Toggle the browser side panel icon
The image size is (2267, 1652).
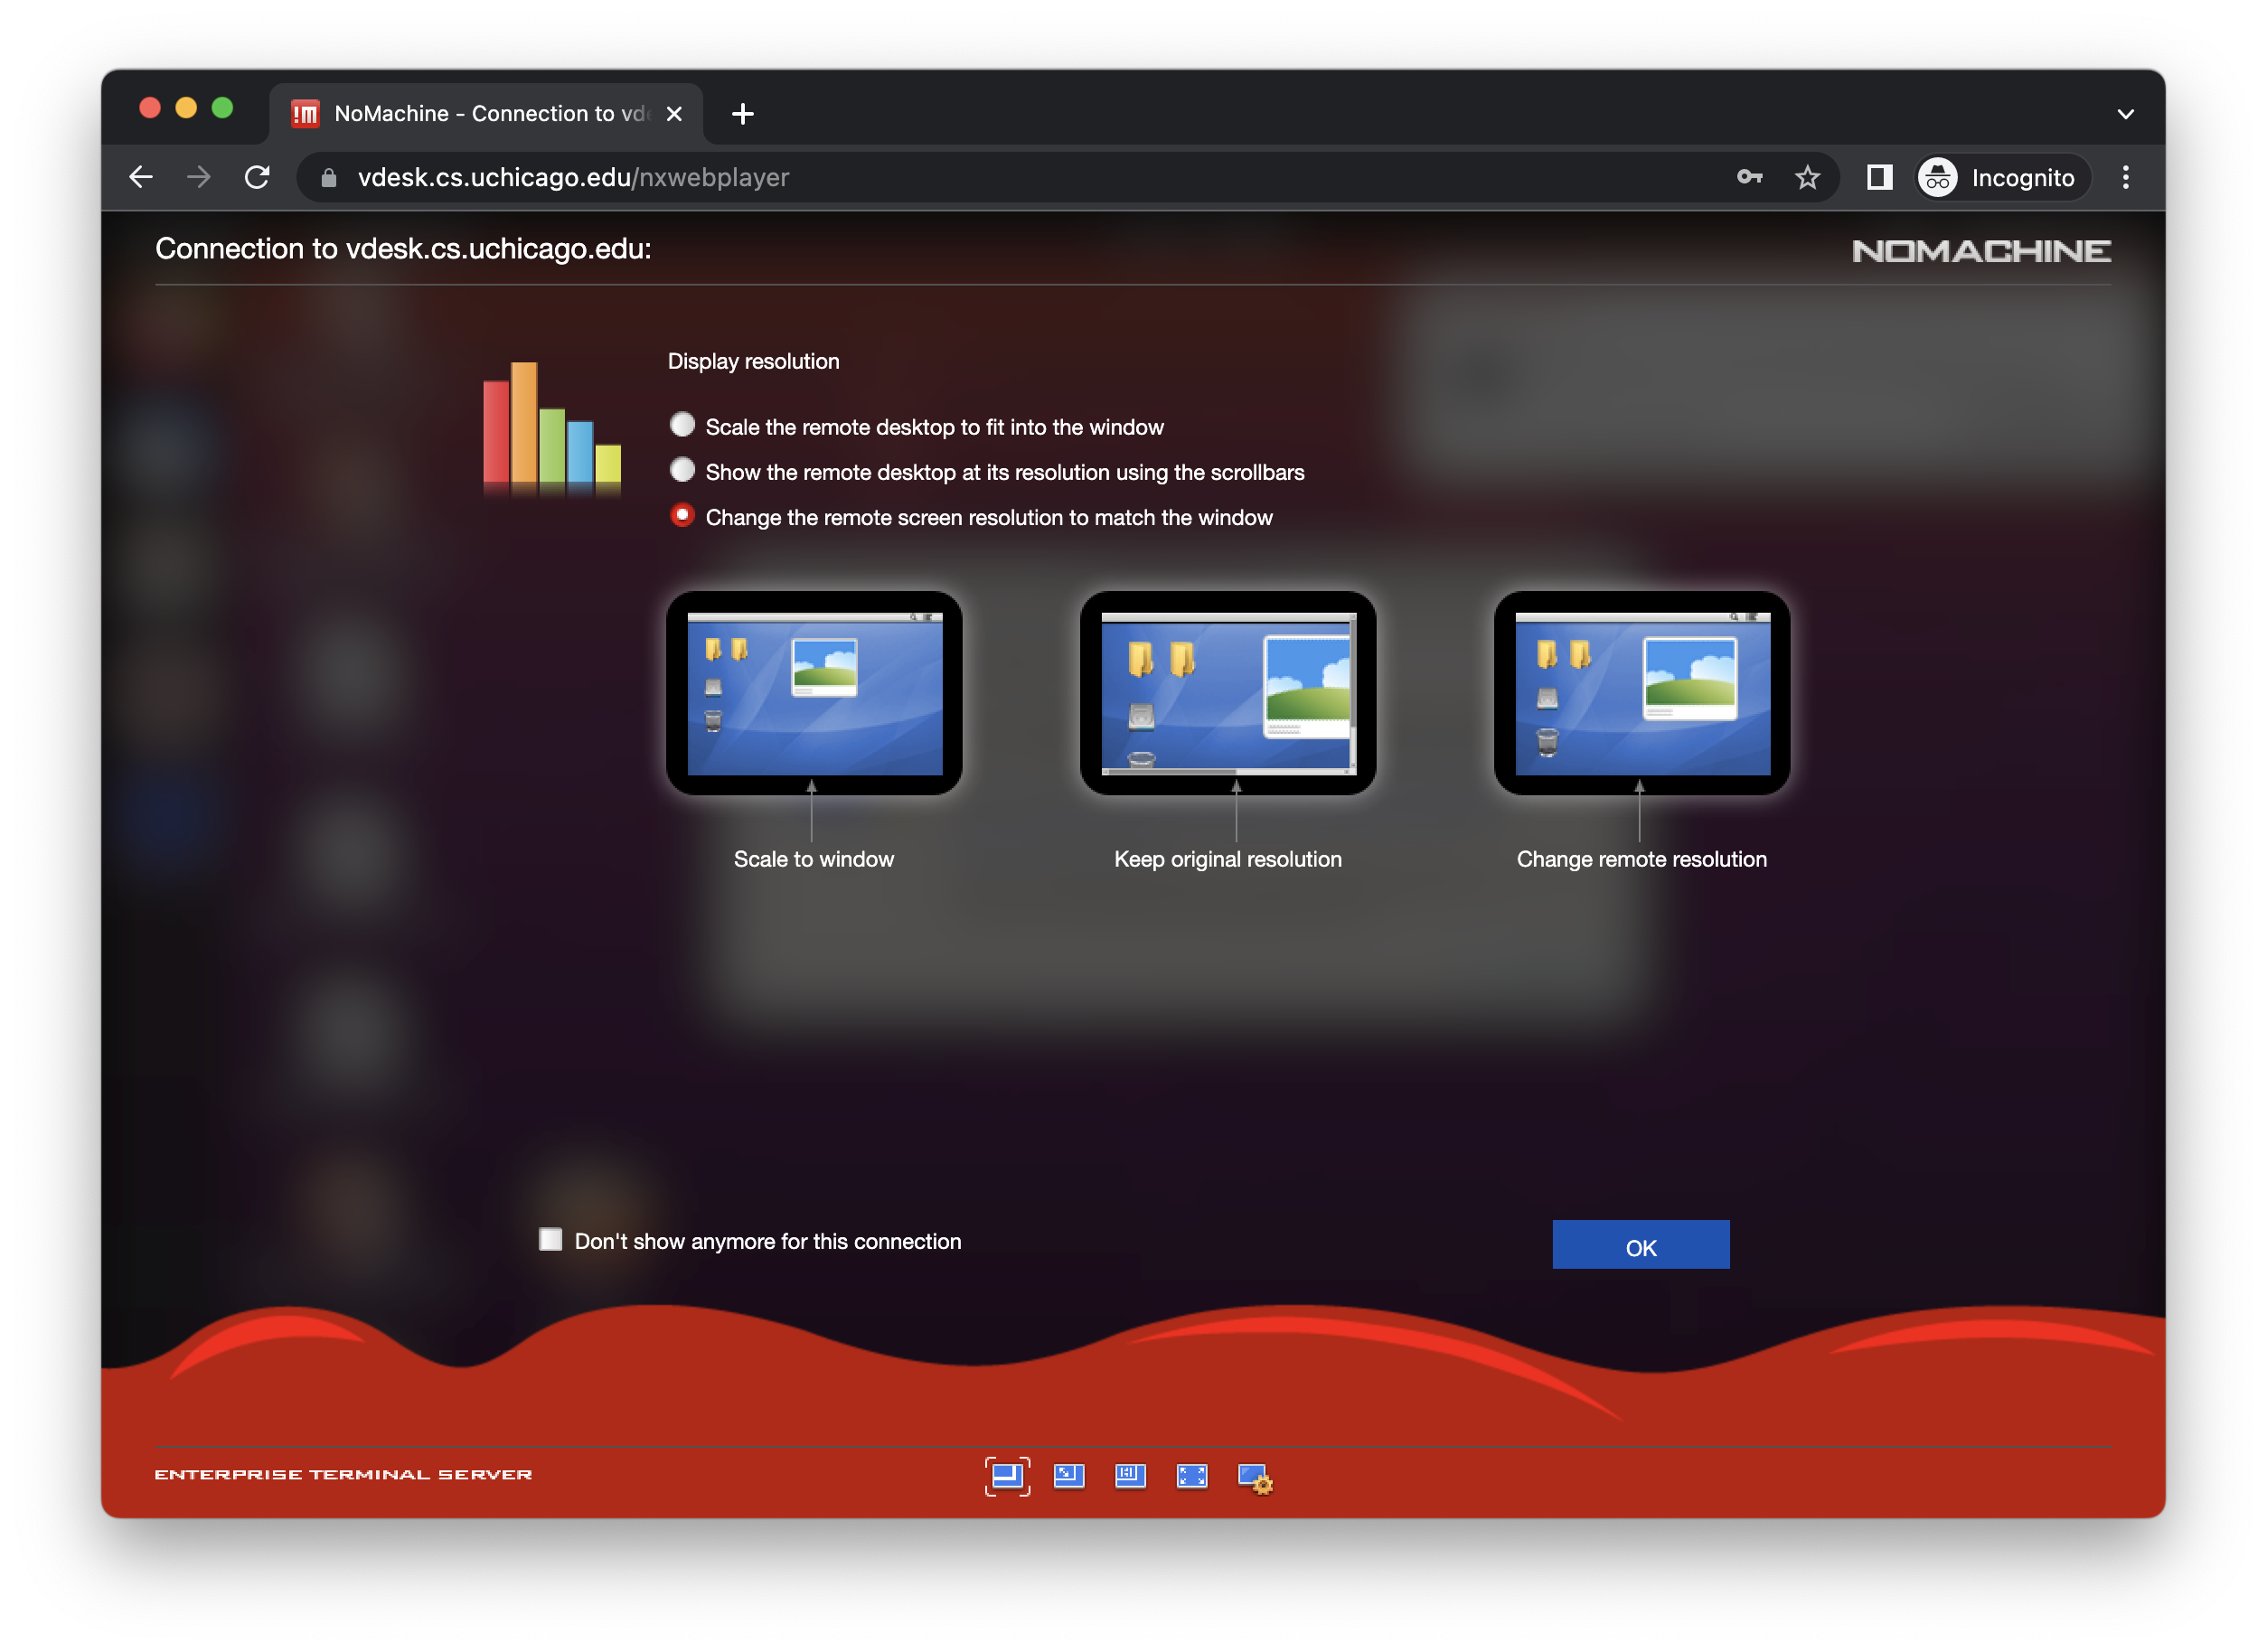pos(1879,178)
